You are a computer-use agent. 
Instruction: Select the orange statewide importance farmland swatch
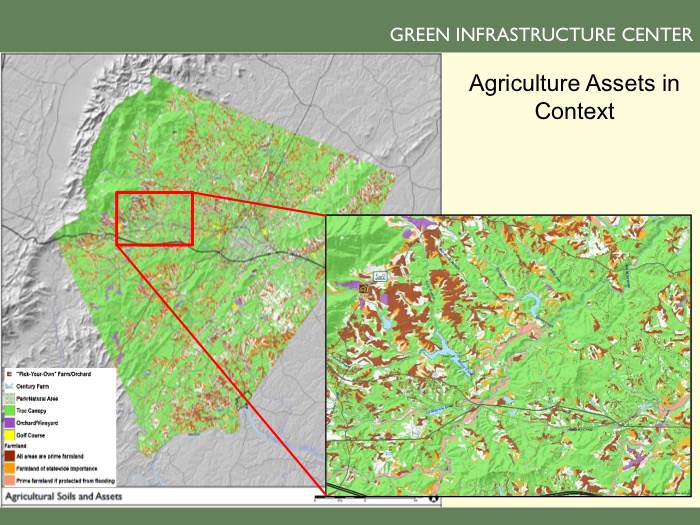click(x=8, y=467)
